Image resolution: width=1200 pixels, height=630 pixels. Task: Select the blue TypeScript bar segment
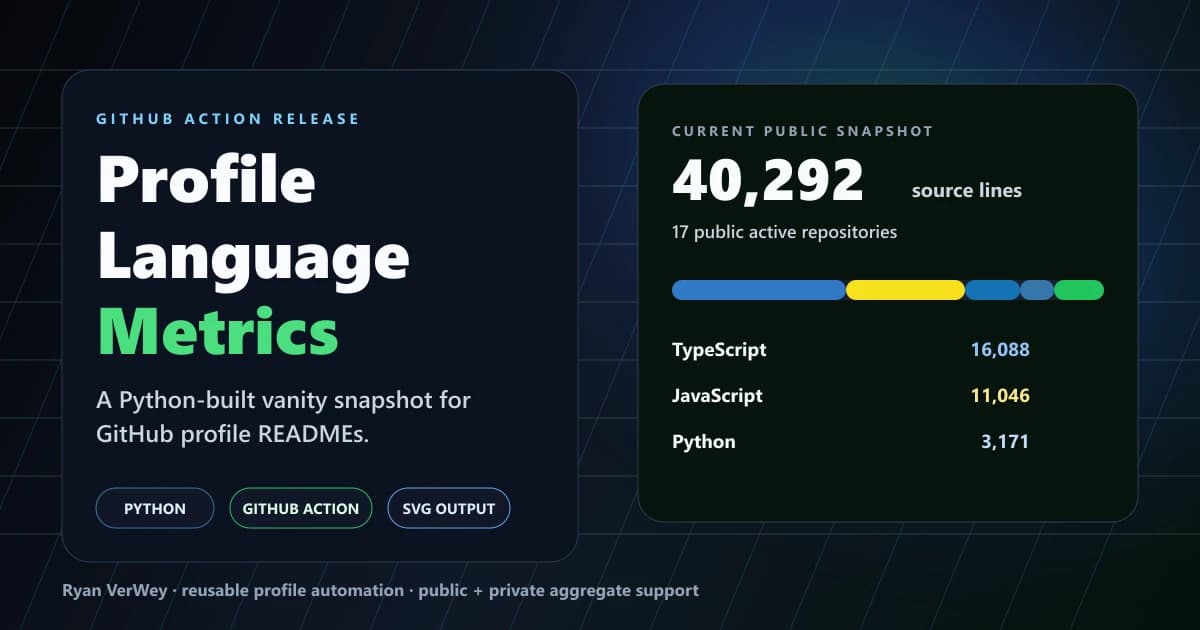click(x=758, y=290)
